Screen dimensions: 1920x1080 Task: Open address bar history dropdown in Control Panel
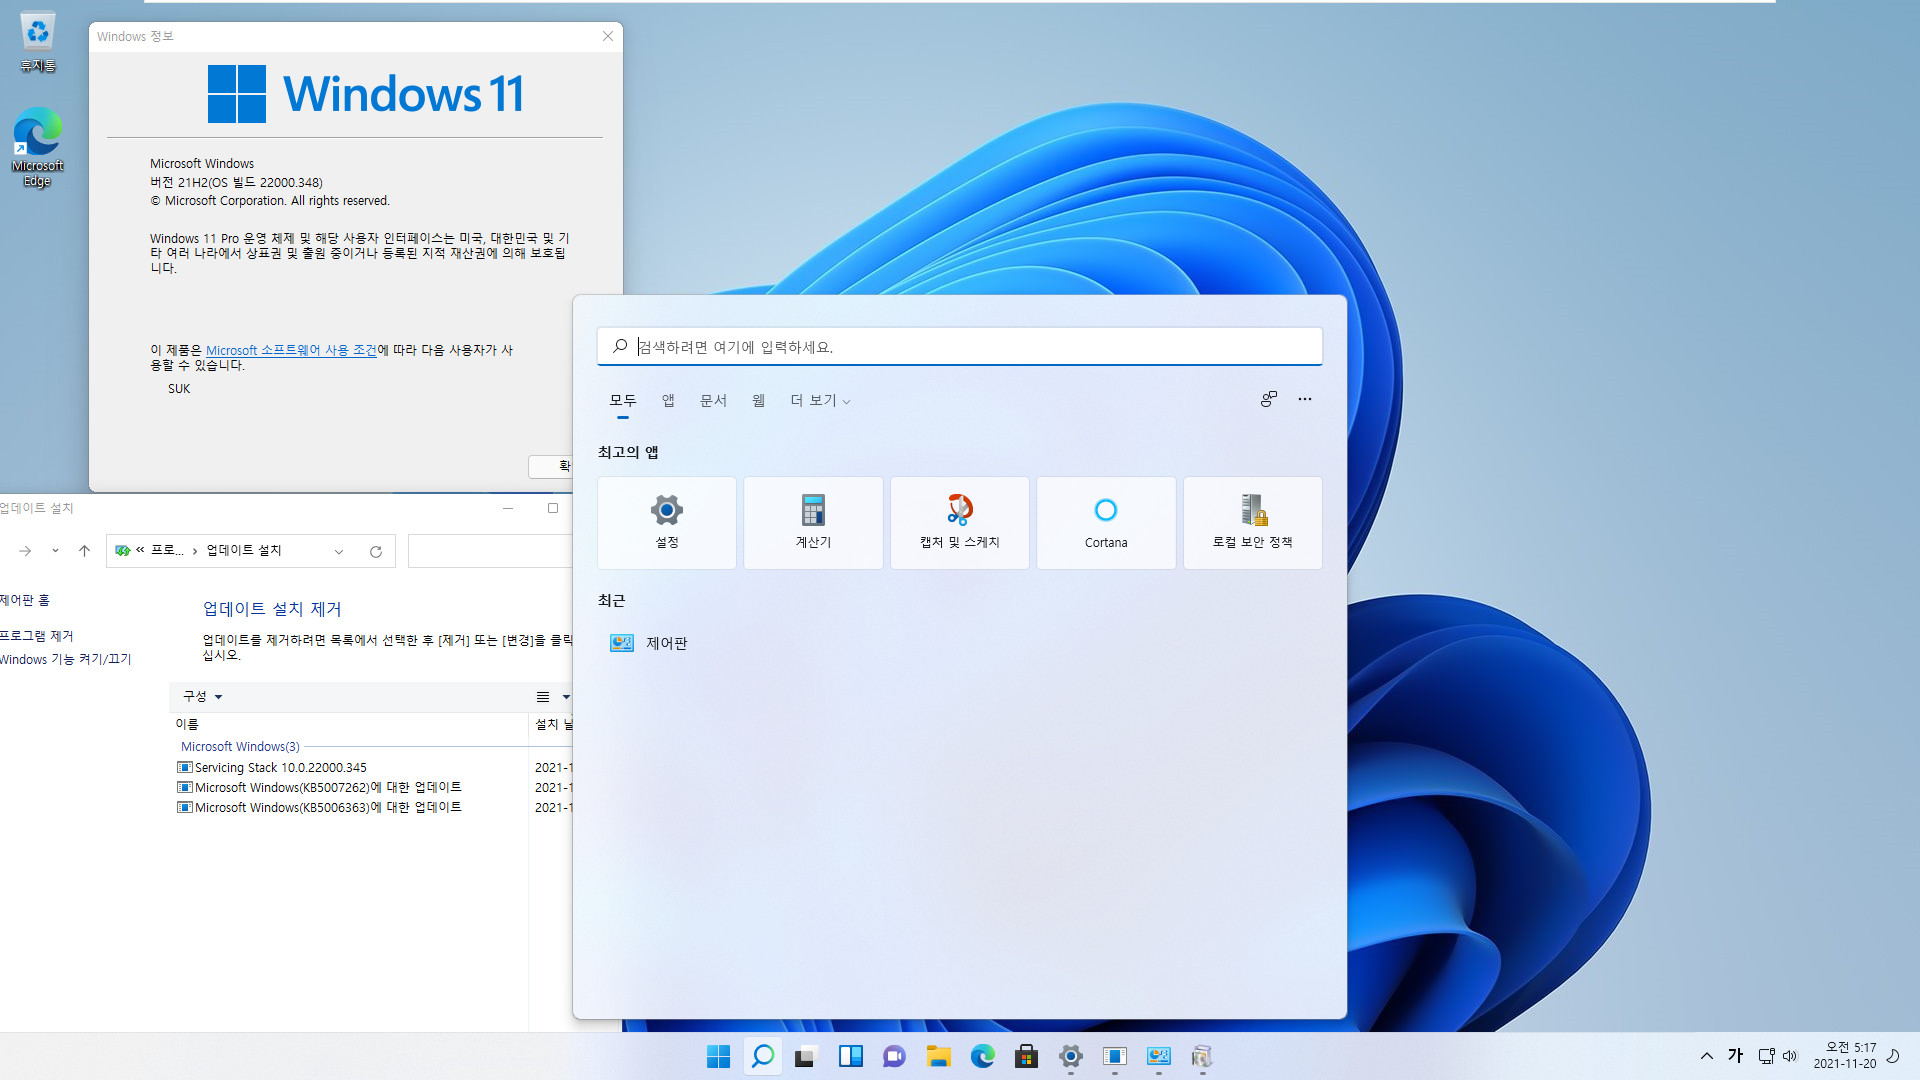point(339,551)
